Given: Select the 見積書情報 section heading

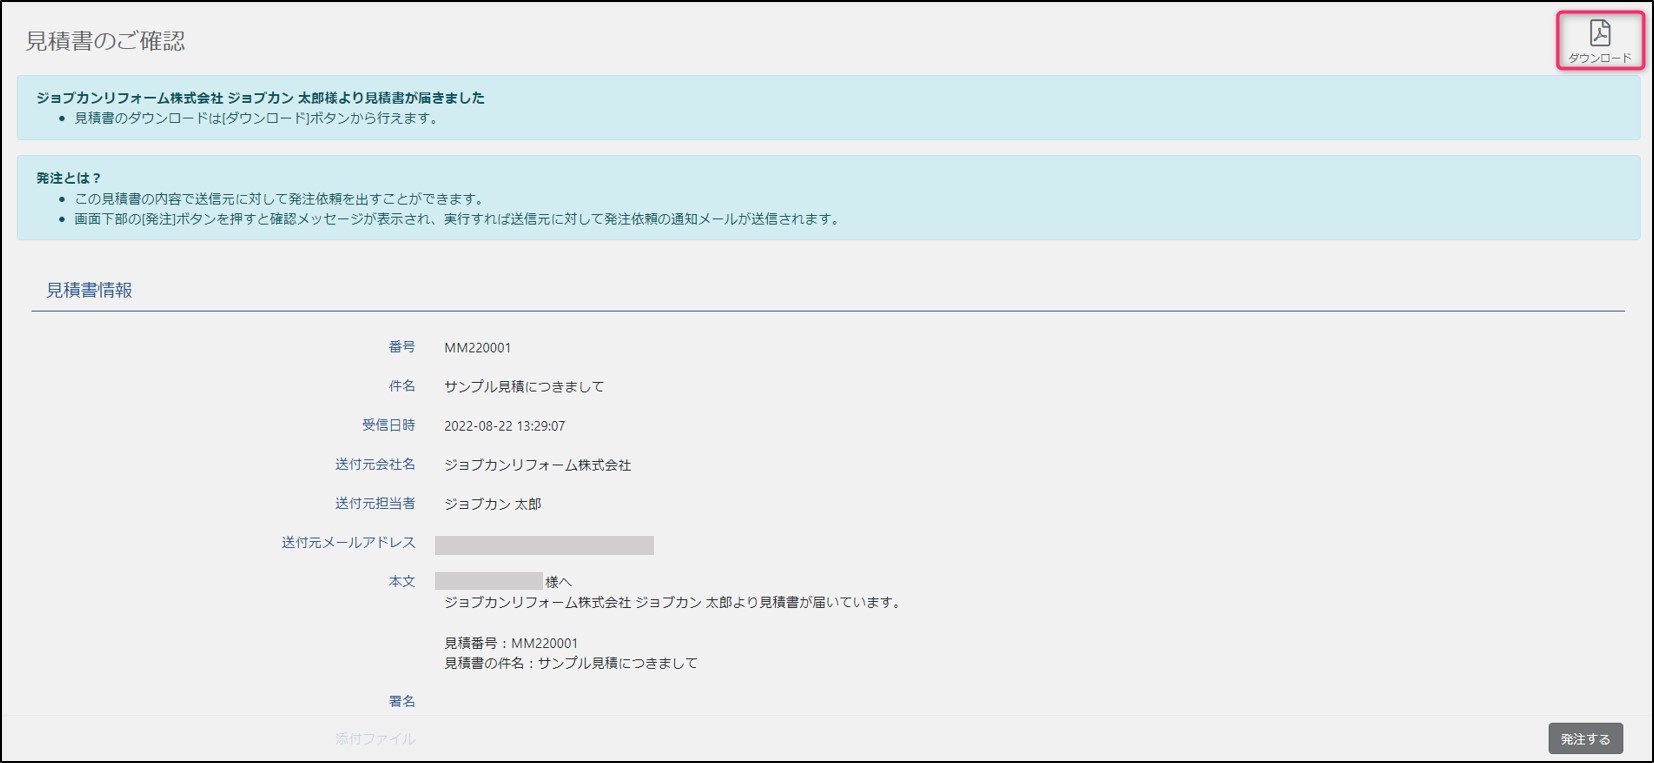Looking at the screenshot, I should 89,290.
